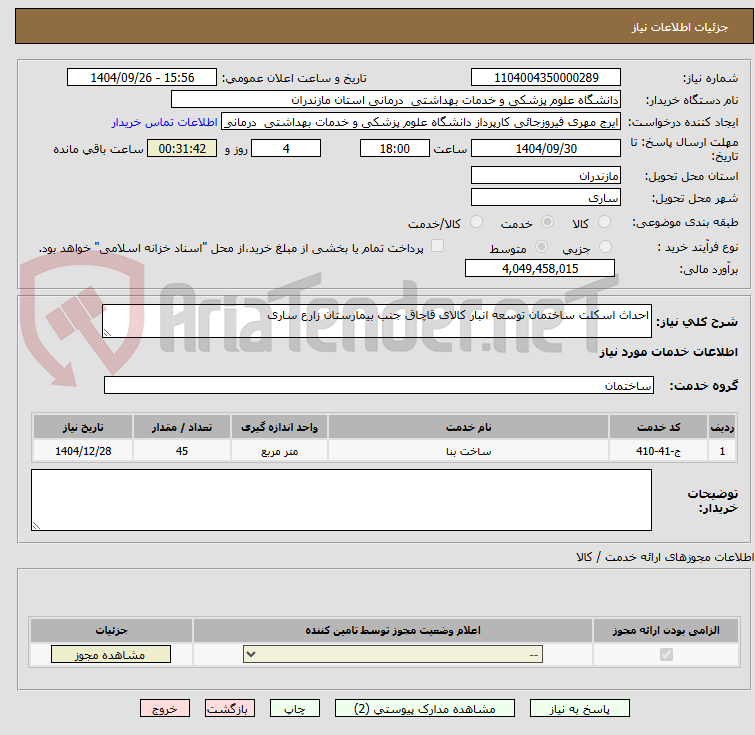This screenshot has width=755, height=735.
Task: Click the الزامی بودن ارائه مجوز header
Action: click(x=666, y=630)
